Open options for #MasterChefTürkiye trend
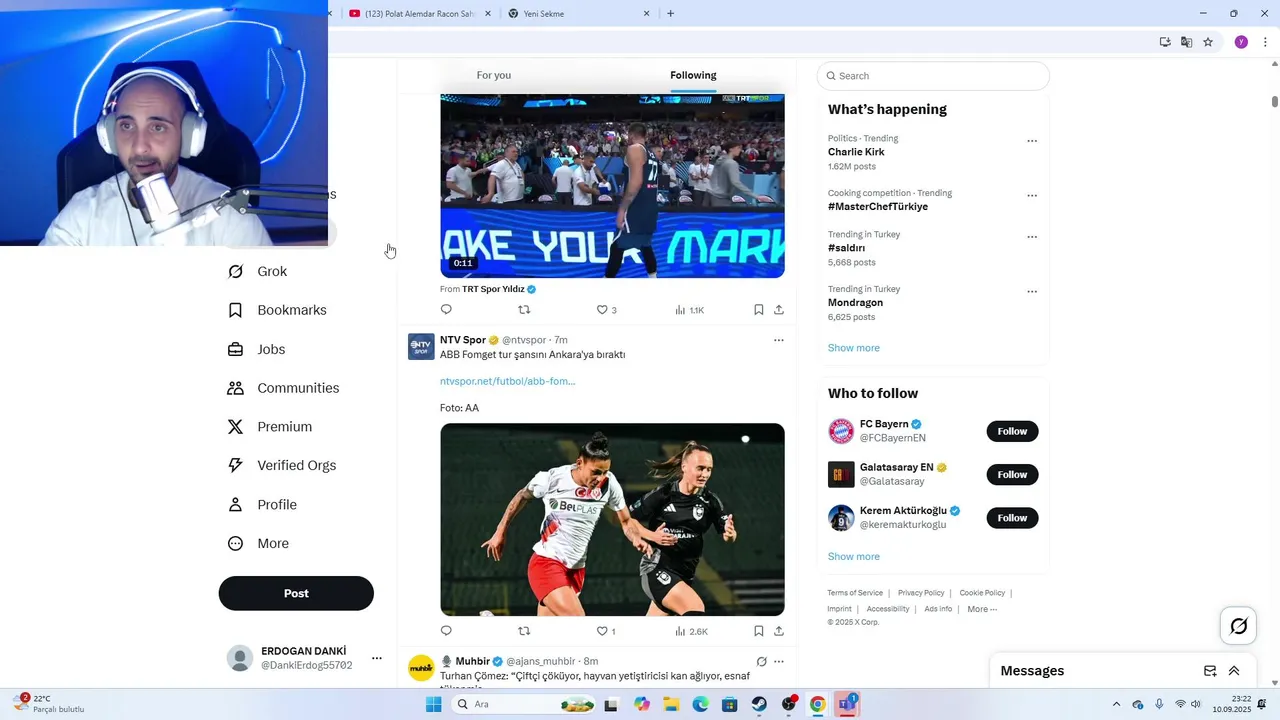This screenshot has width=1280, height=720. click(x=1032, y=195)
